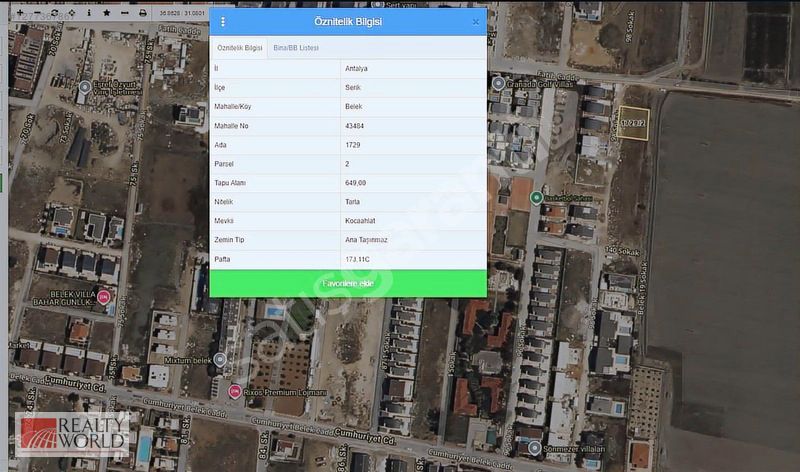Click the Rixos Premium Lojmanı red marker
Viewport: 800px width, 472px height.
(234, 391)
